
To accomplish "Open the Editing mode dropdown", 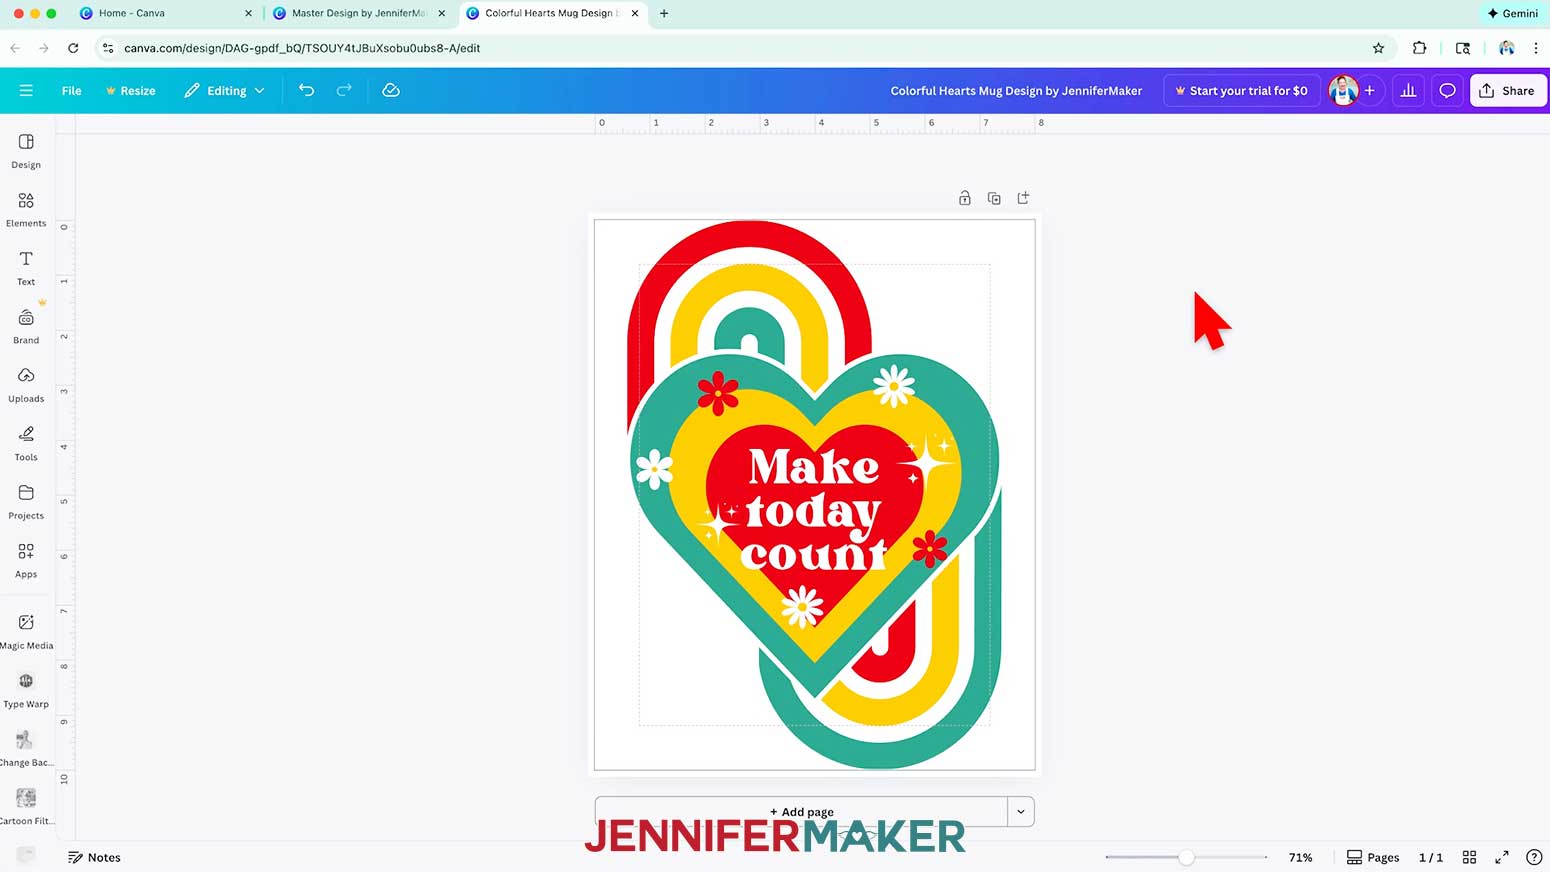I will [x=224, y=90].
